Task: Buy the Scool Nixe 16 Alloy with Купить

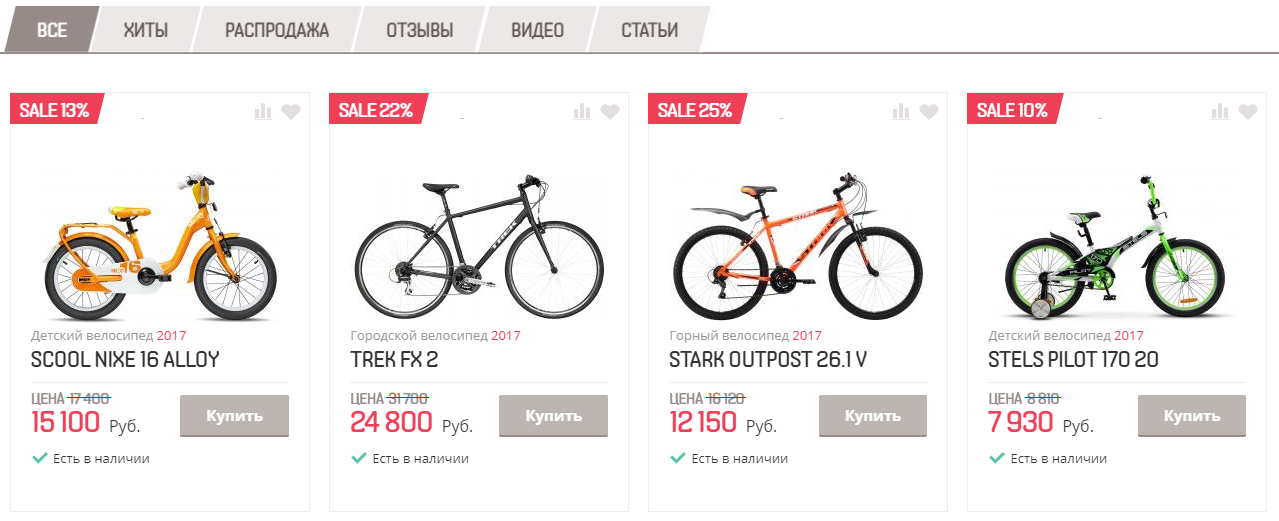Action: (x=234, y=416)
